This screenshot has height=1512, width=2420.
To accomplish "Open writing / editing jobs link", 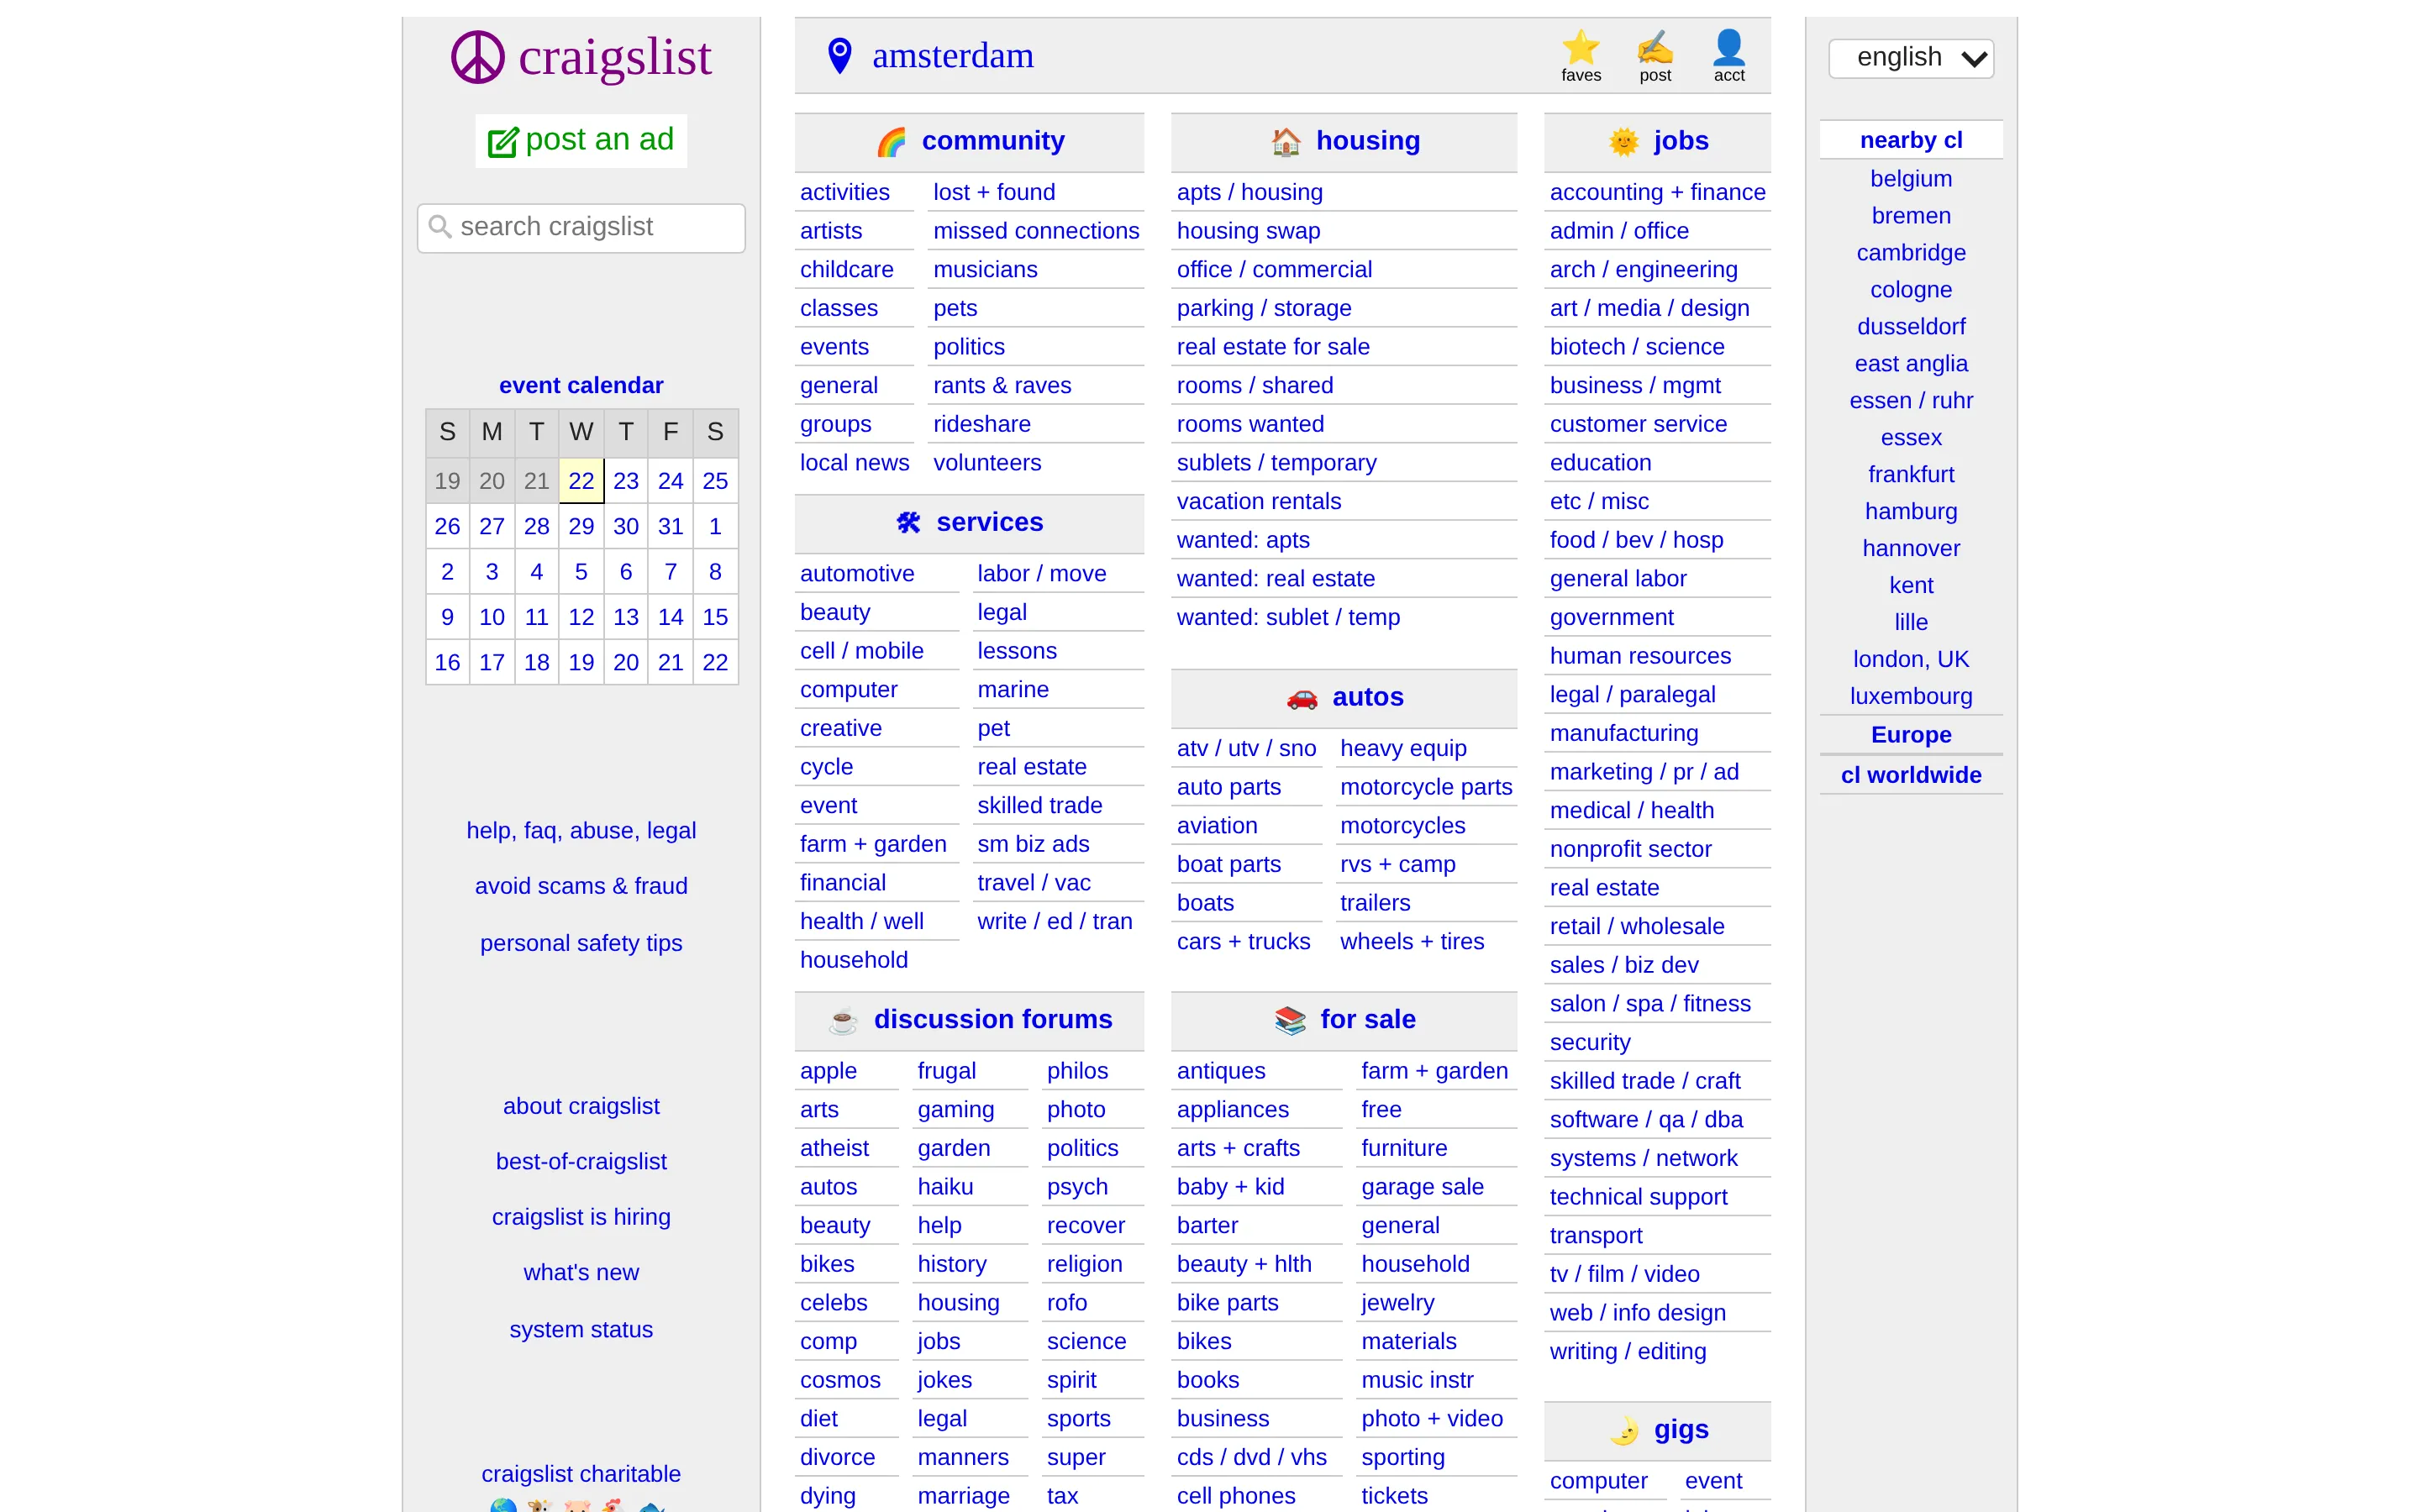I will point(1627,1352).
